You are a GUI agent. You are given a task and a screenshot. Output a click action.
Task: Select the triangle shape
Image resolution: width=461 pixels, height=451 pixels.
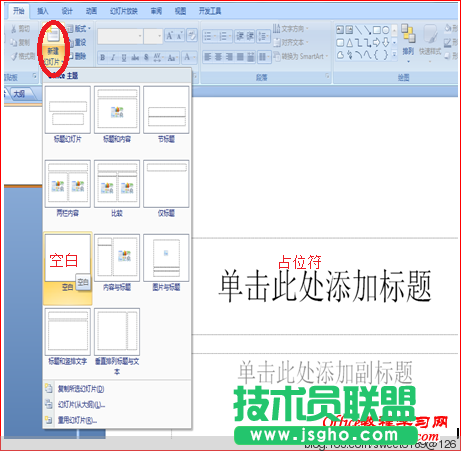[x=349, y=42]
